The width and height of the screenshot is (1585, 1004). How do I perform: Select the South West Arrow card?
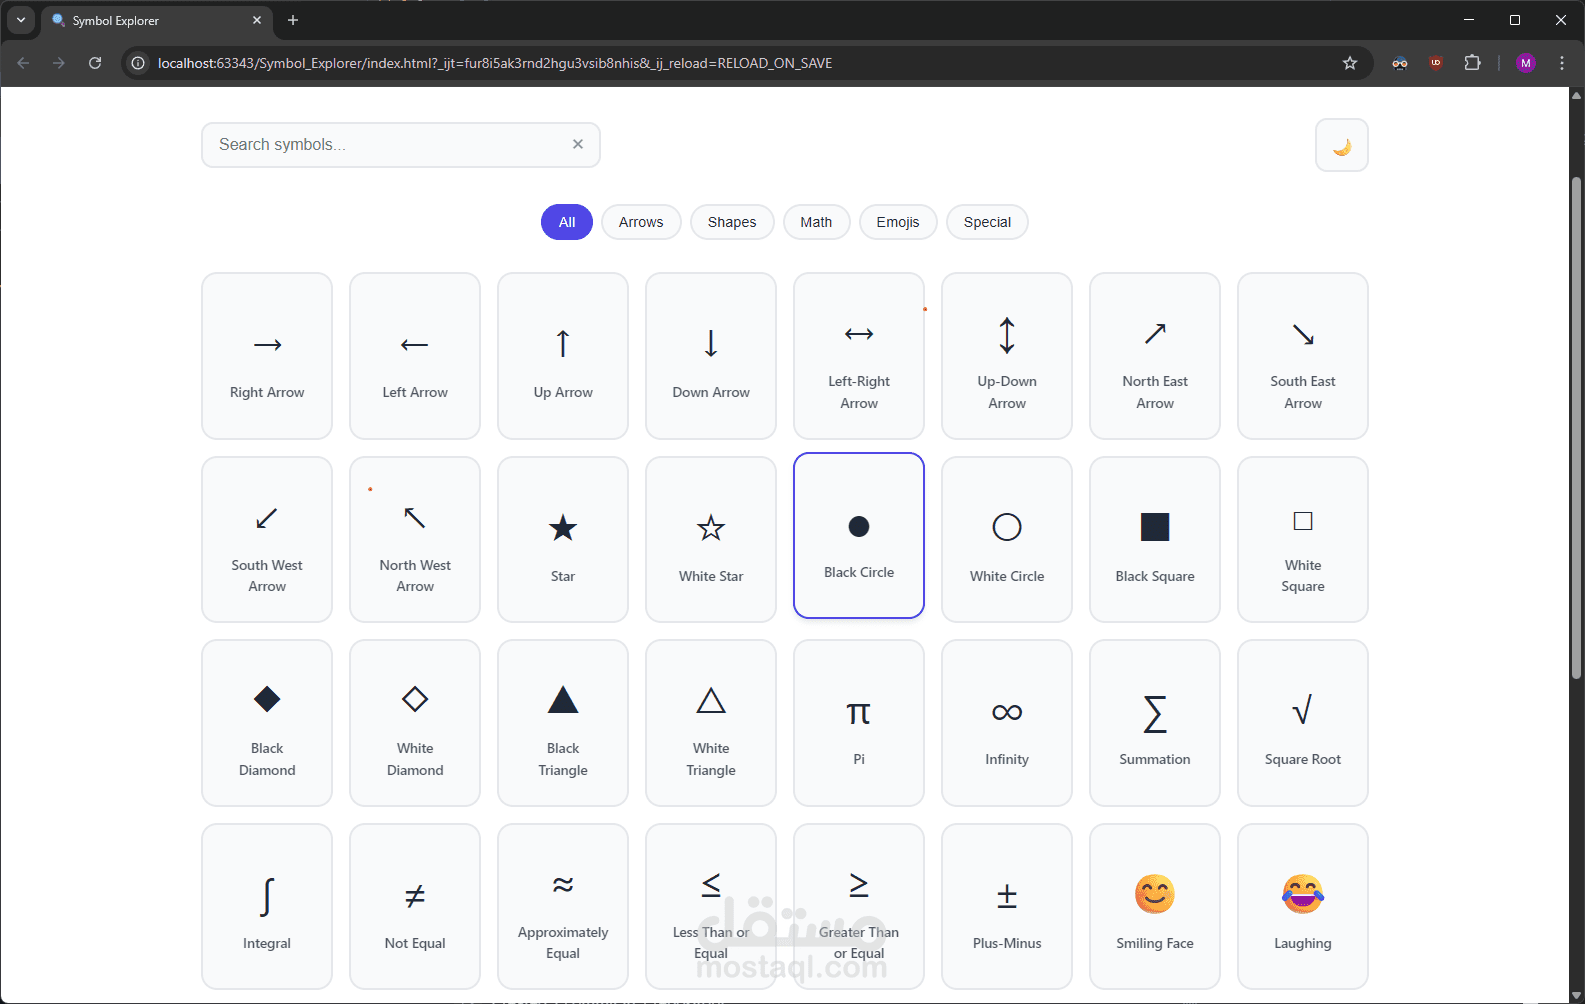click(267, 540)
